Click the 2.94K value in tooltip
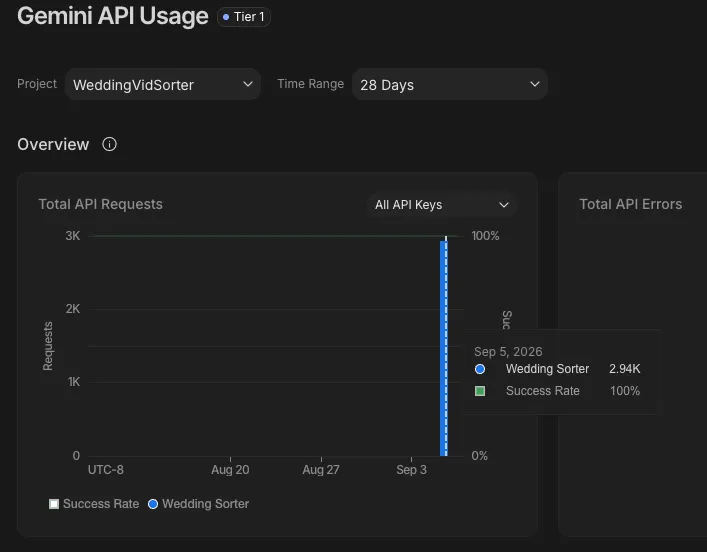 pyautogui.click(x=624, y=369)
